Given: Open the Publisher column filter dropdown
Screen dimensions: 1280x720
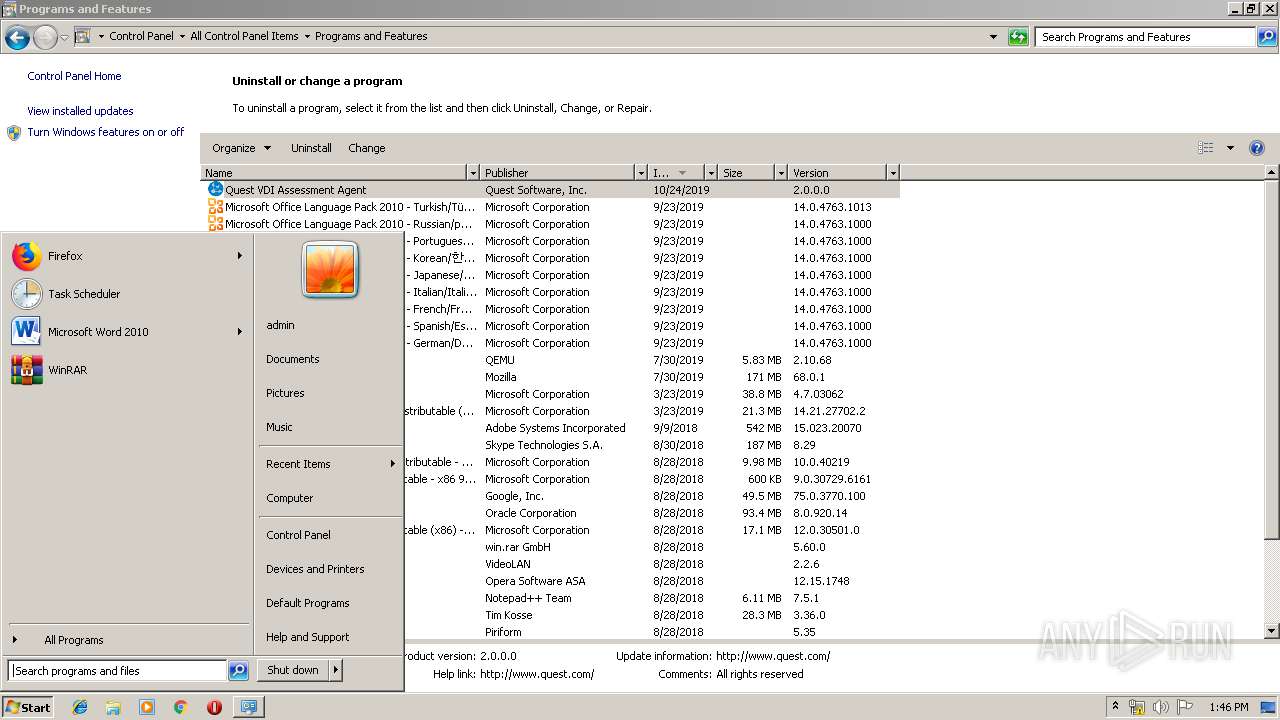Looking at the screenshot, I should point(641,173).
